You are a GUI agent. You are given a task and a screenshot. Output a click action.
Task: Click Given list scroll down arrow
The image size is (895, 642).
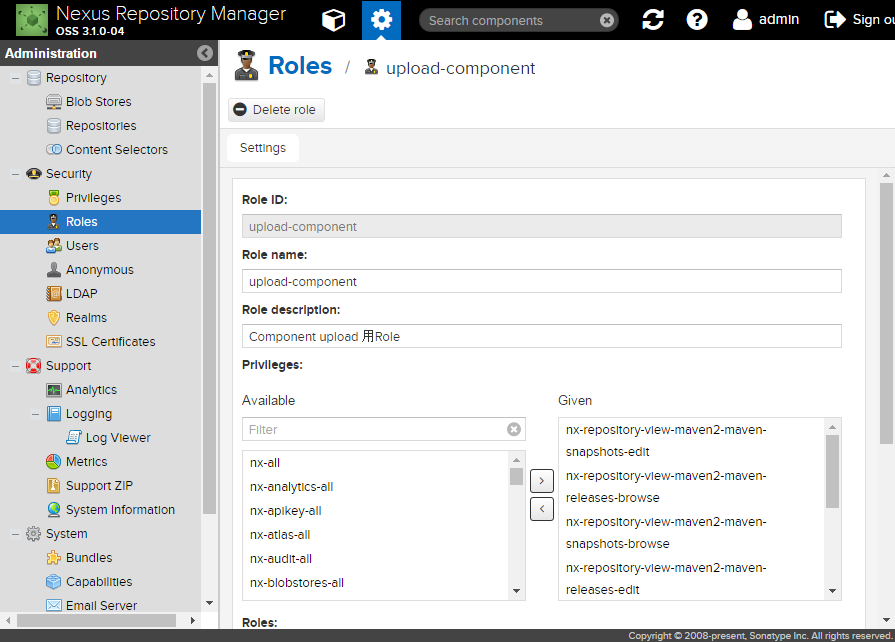click(832, 591)
